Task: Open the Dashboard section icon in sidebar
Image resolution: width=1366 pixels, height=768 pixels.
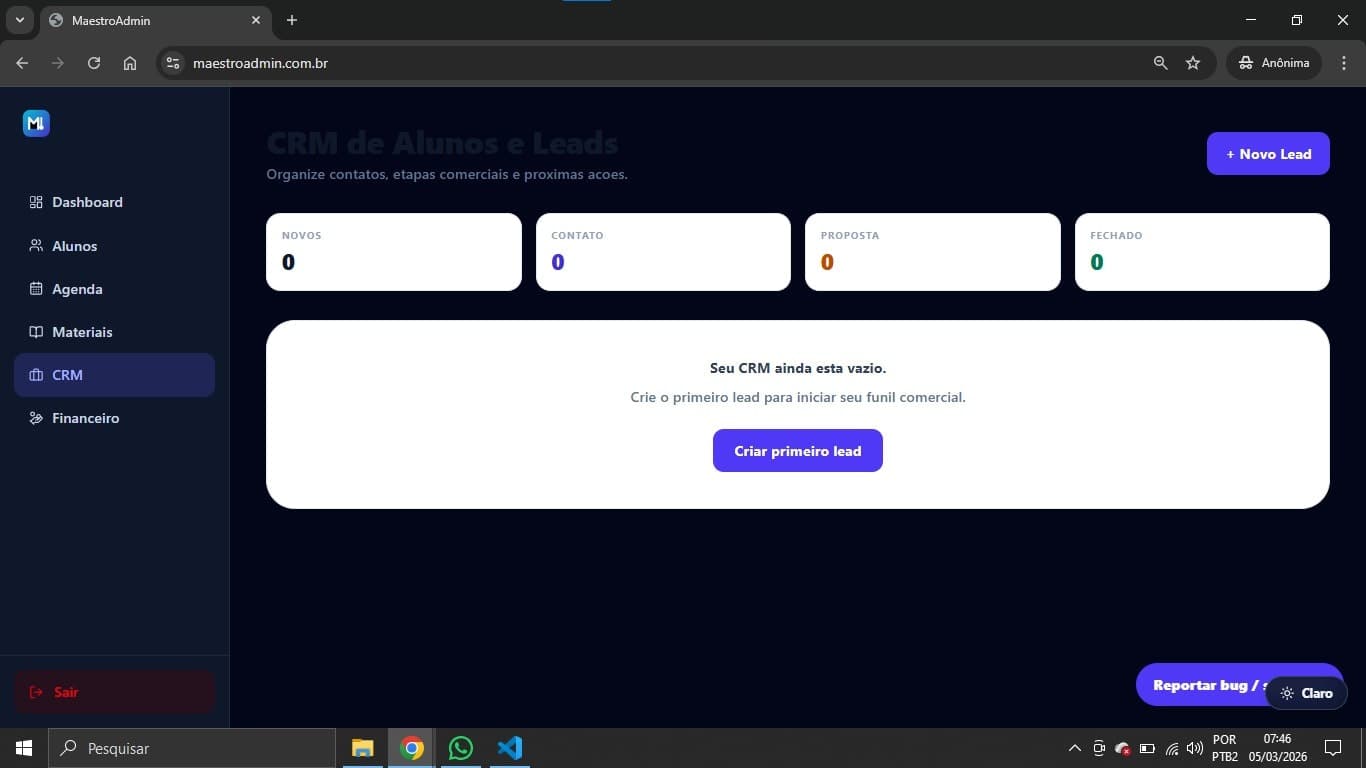Action: point(35,202)
